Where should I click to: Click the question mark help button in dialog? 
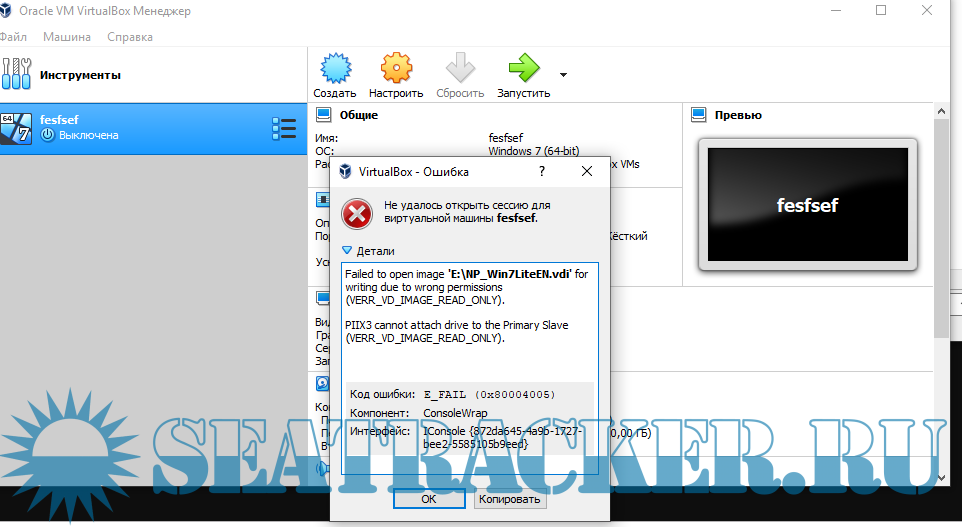542,172
